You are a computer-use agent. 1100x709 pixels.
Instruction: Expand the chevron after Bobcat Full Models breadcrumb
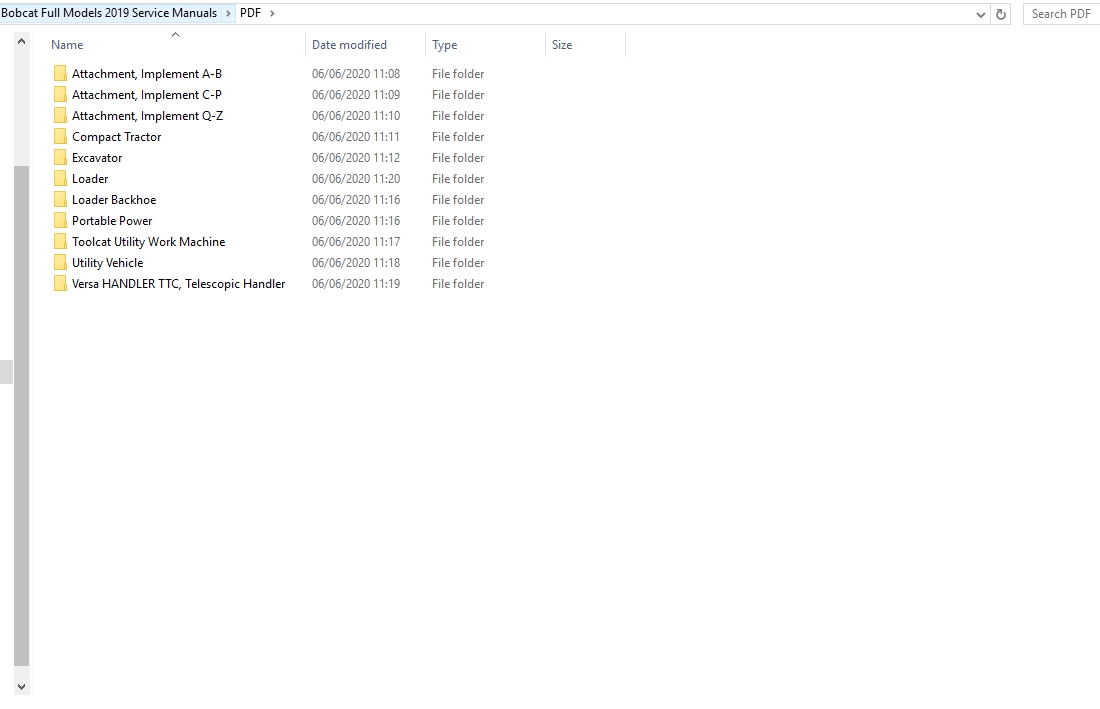click(x=228, y=13)
